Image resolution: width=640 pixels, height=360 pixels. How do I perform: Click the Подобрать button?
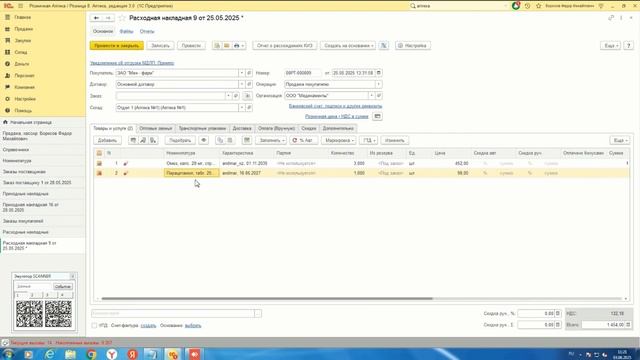point(180,140)
